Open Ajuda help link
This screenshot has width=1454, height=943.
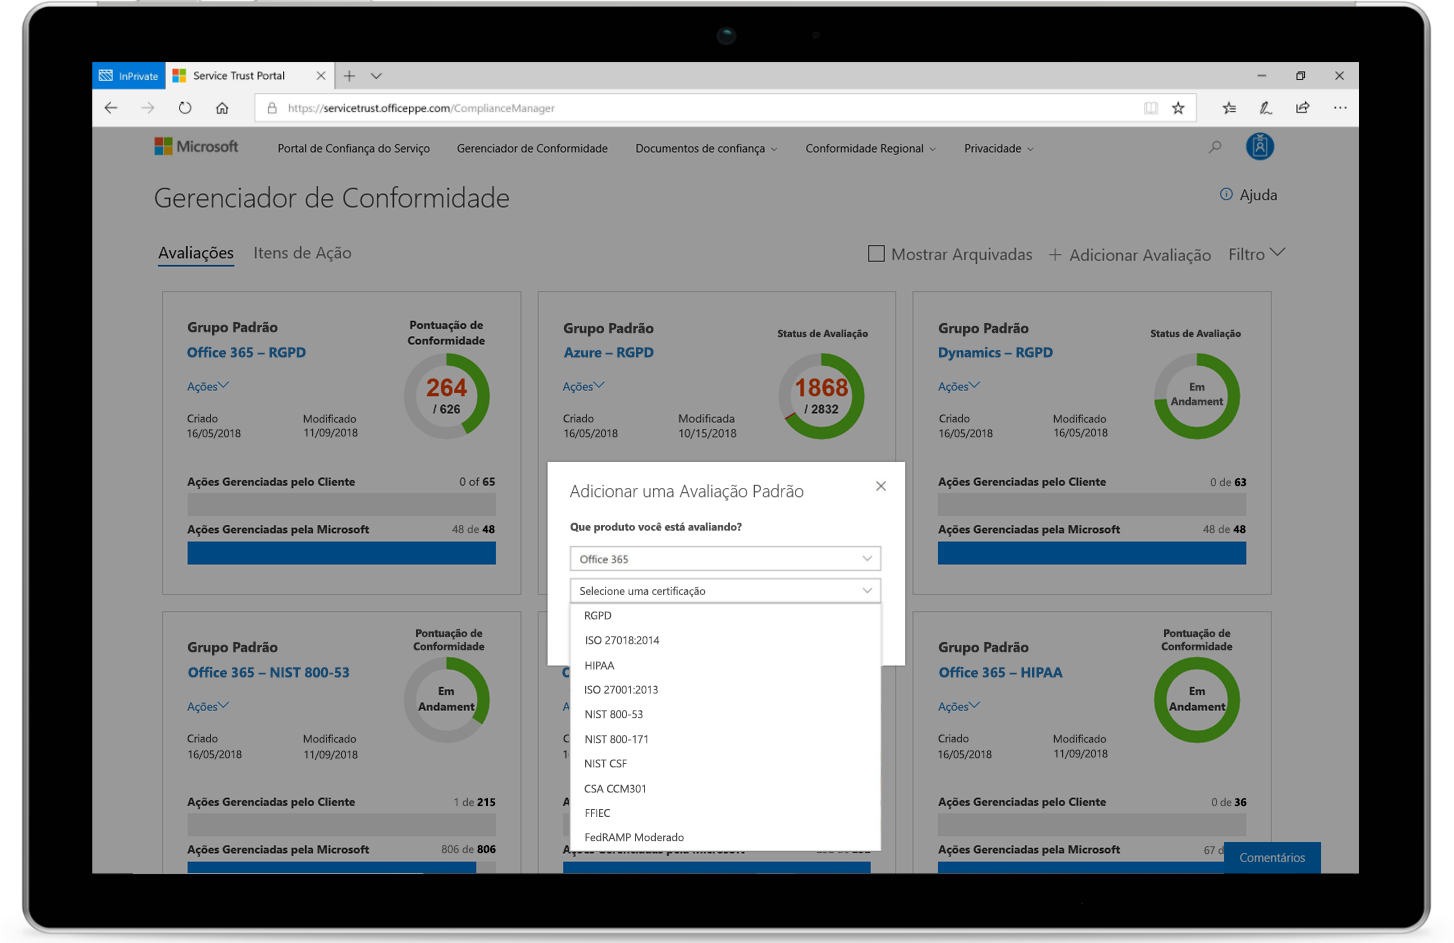(1248, 195)
